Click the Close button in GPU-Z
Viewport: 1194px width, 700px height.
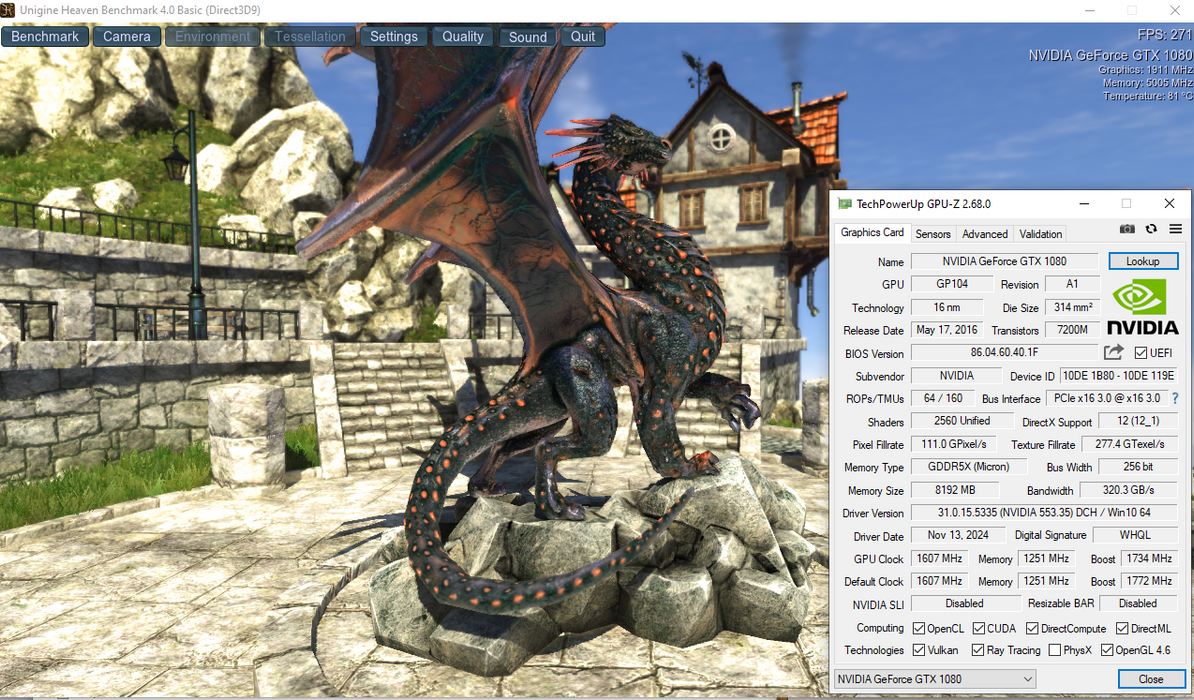(x=1151, y=679)
